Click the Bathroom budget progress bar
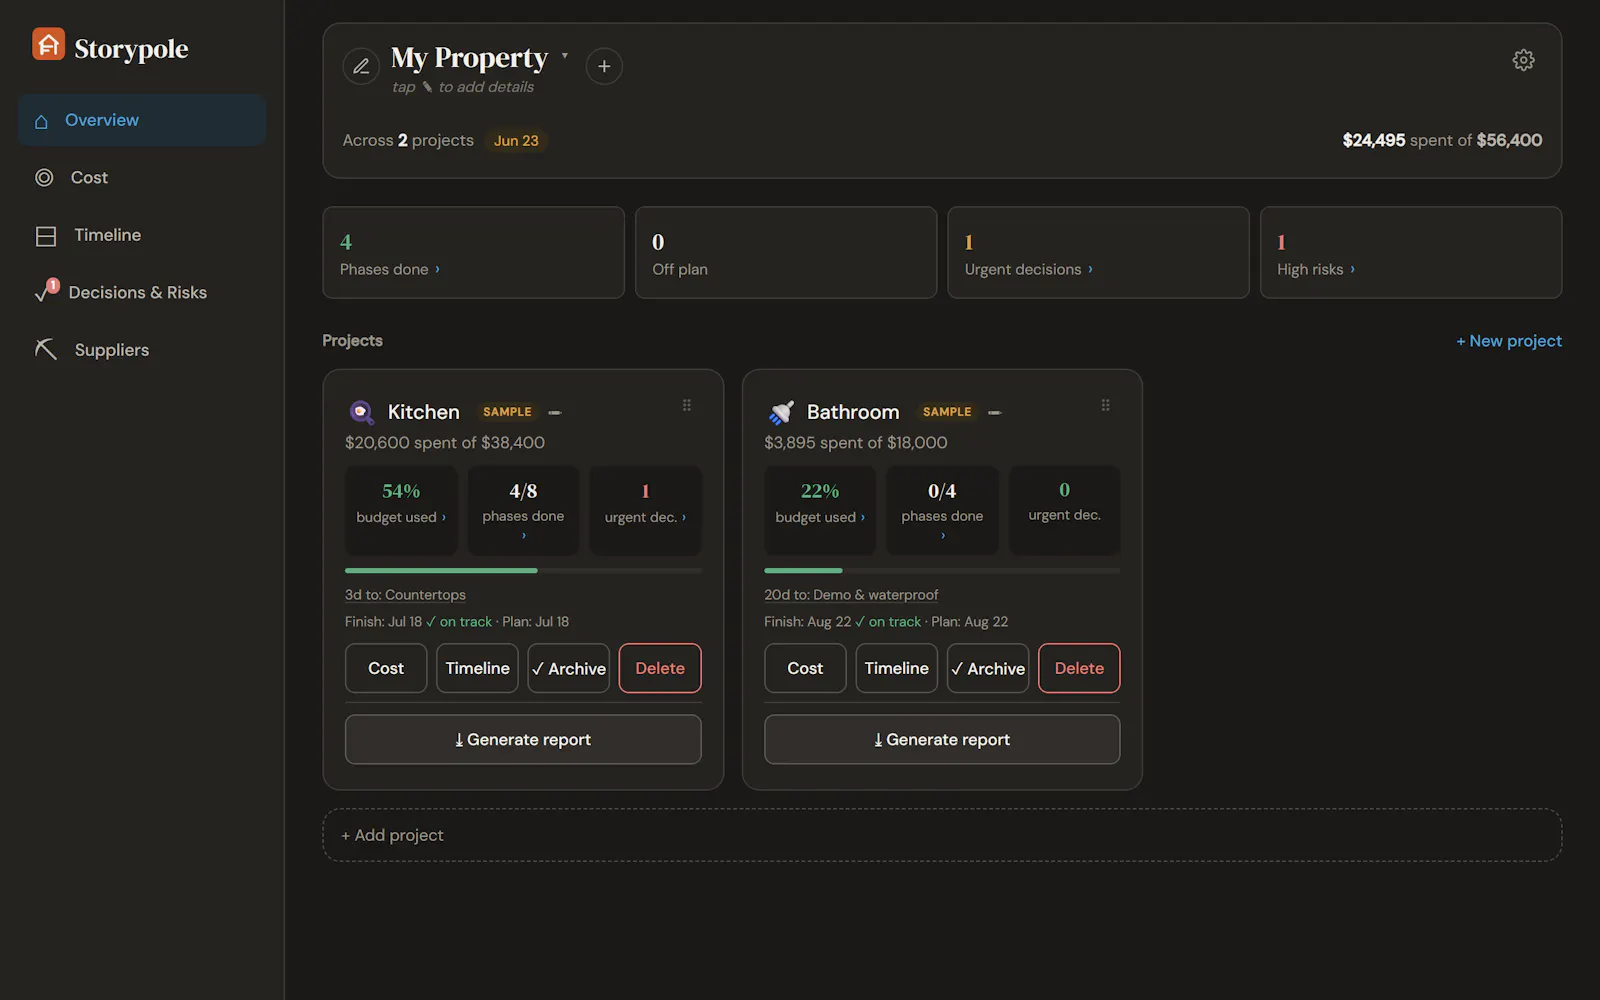Screen dimensions: 1600x1000 pos(942,570)
